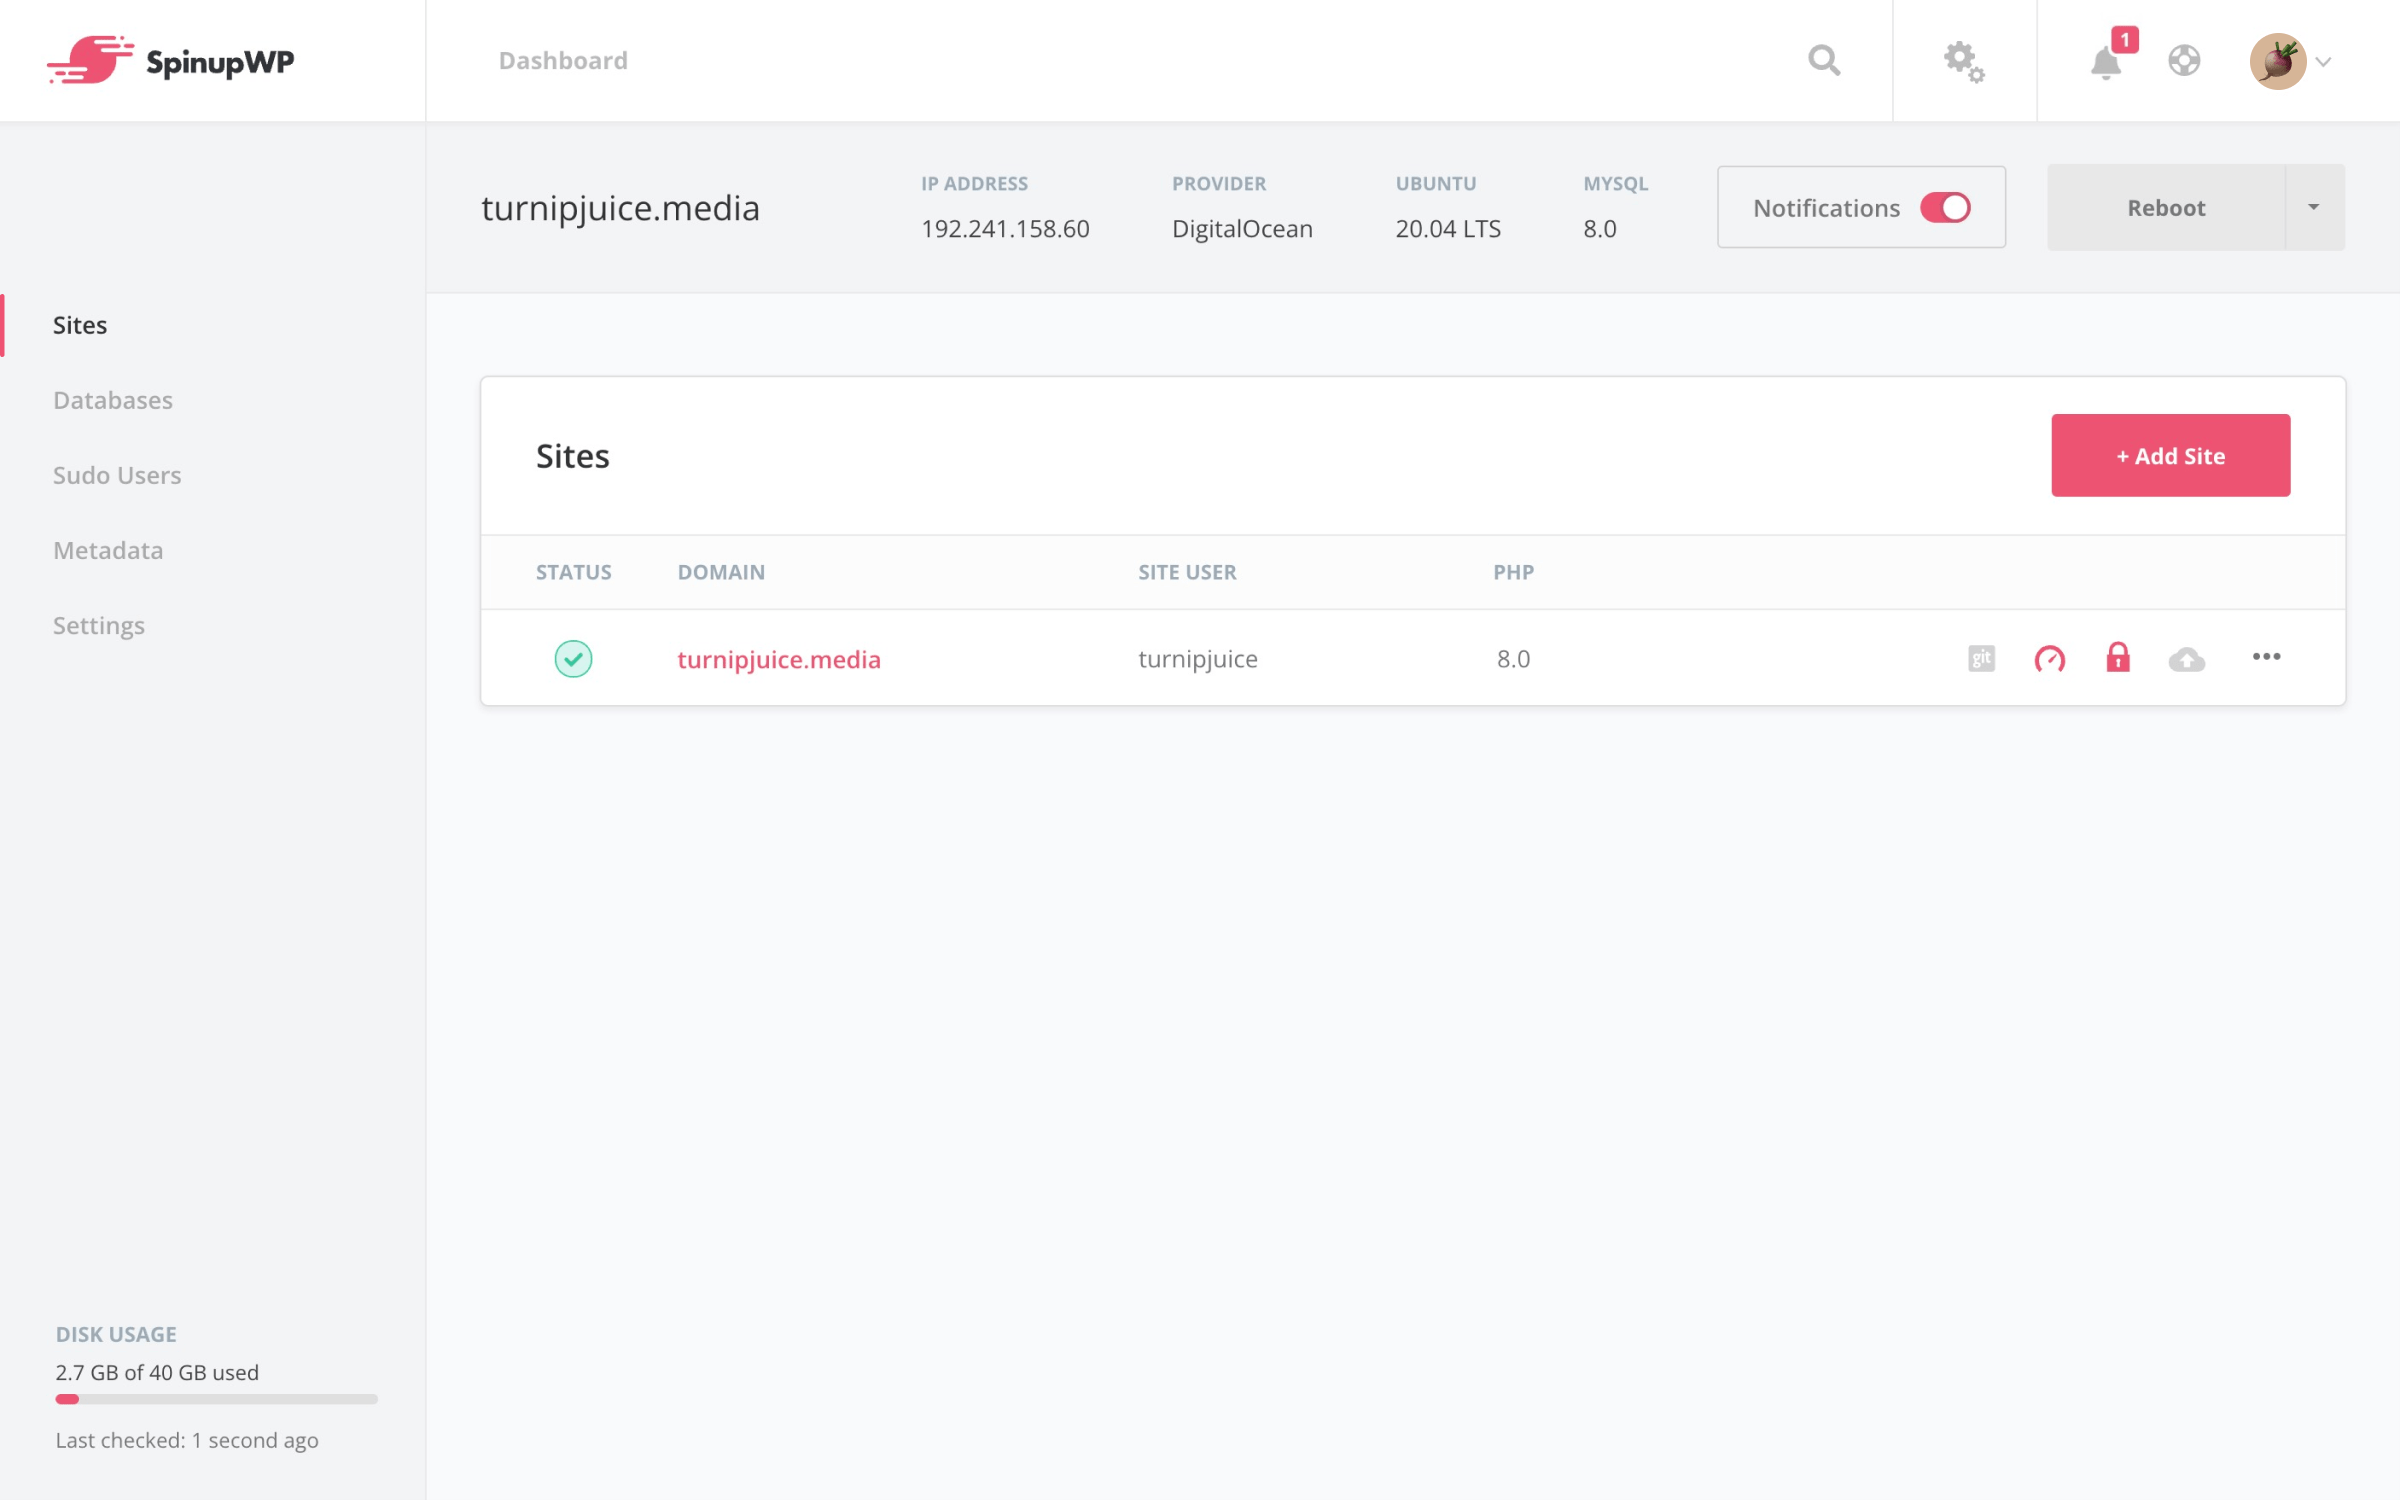Toggle the Notifications switch on the server
This screenshot has width=2400, height=1500.
(1946, 206)
